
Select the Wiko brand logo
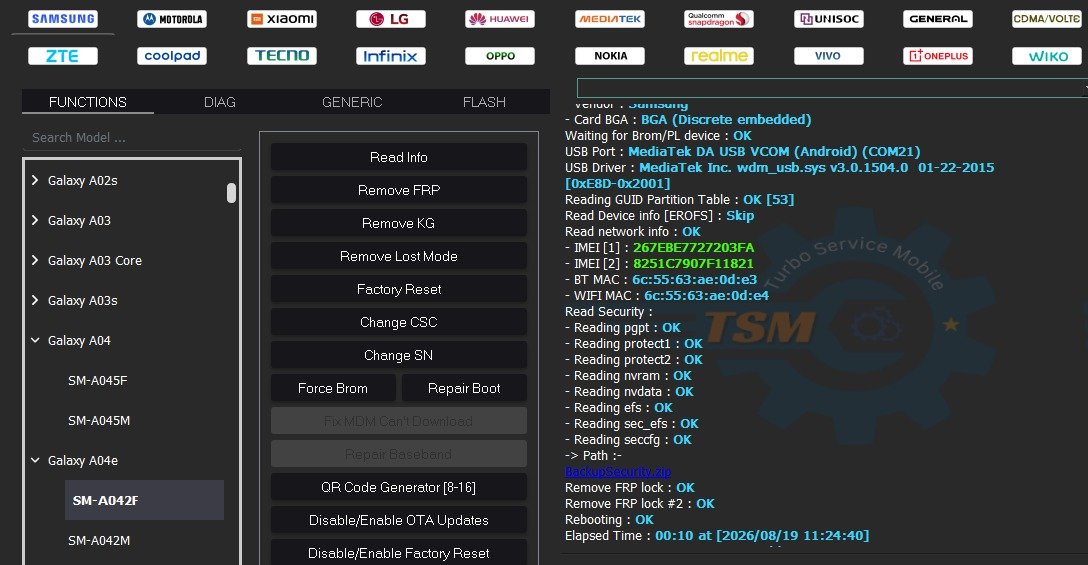point(1046,56)
